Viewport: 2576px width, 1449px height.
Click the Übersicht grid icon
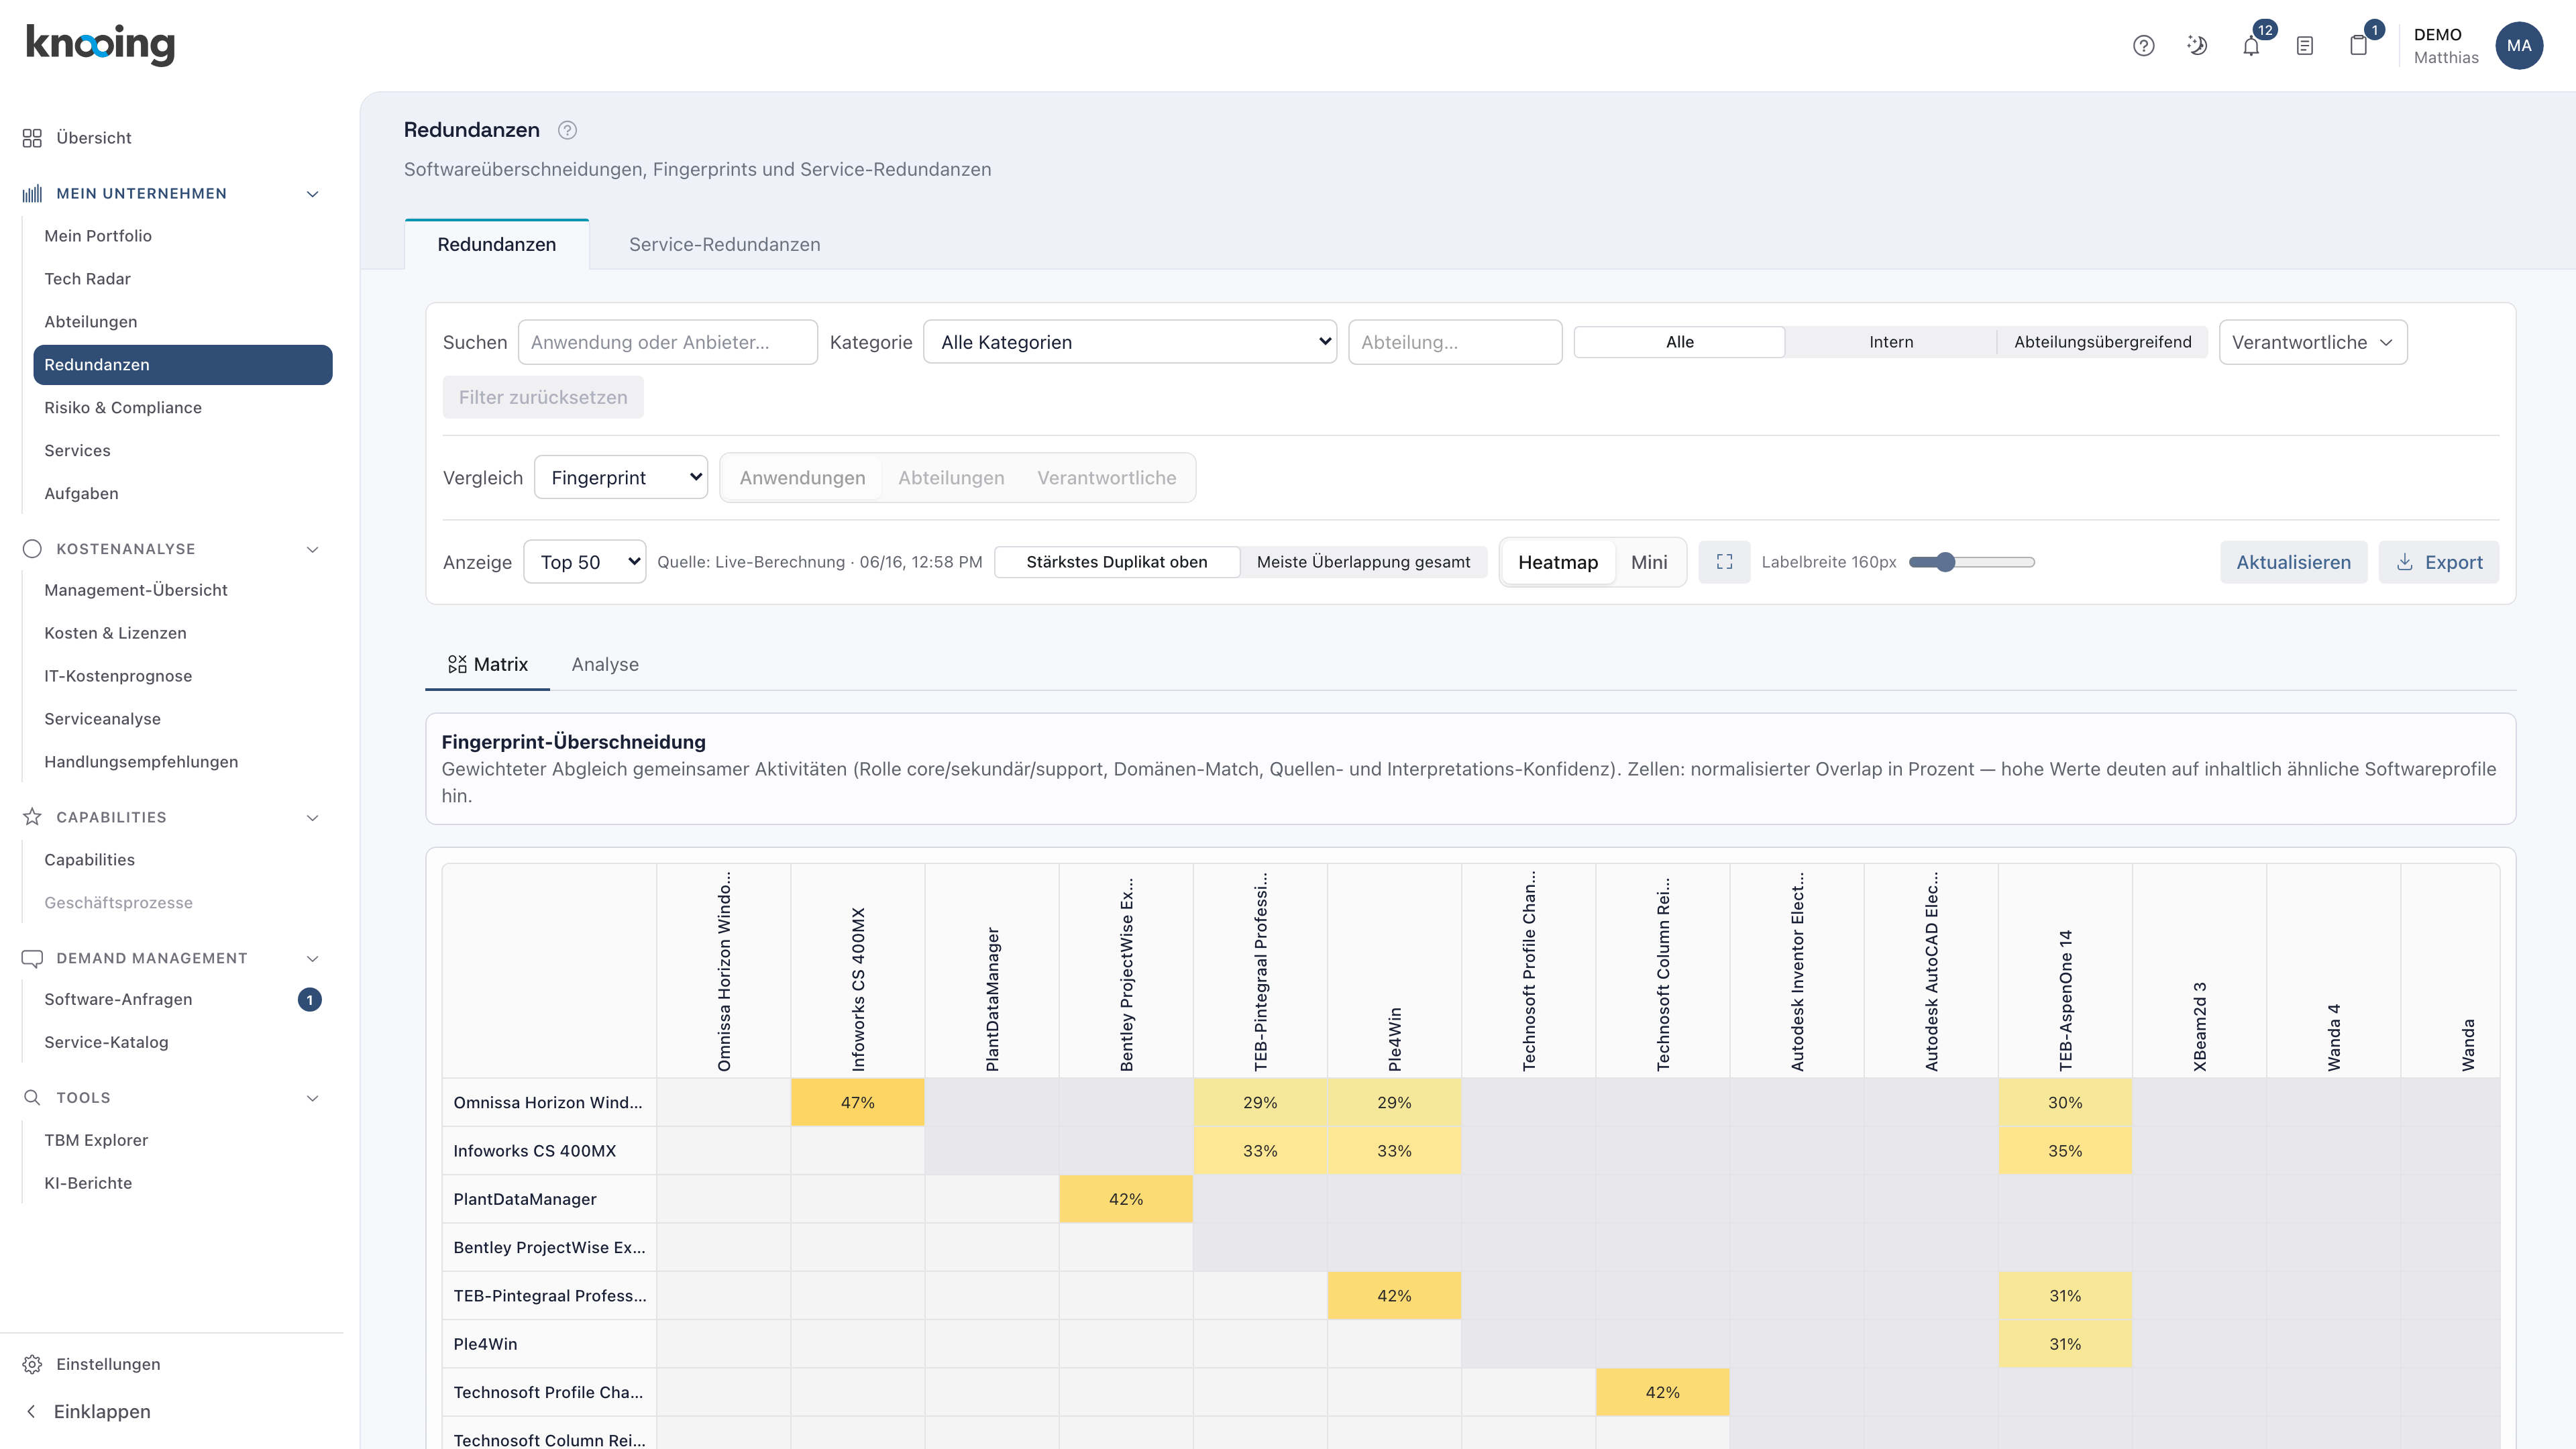pos(32,138)
